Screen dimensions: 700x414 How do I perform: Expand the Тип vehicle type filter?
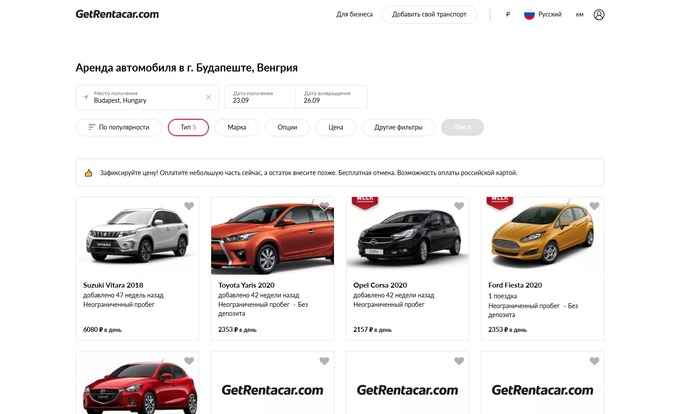coord(188,127)
